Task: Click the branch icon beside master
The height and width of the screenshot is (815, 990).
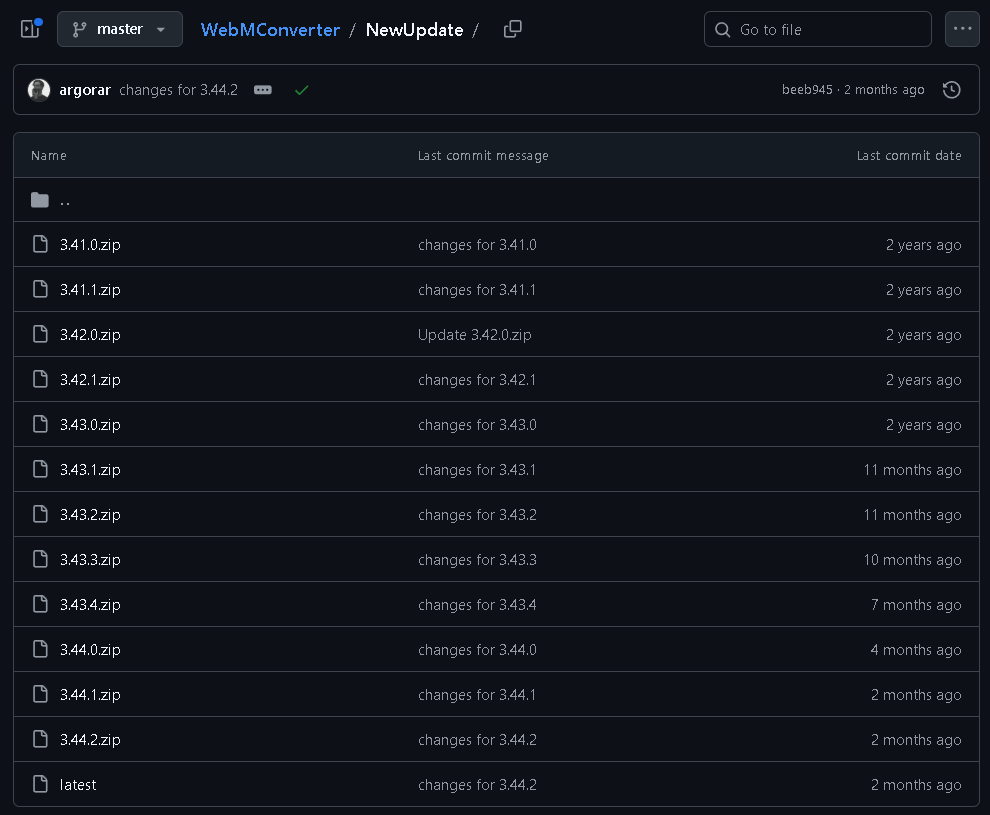Action: (79, 29)
